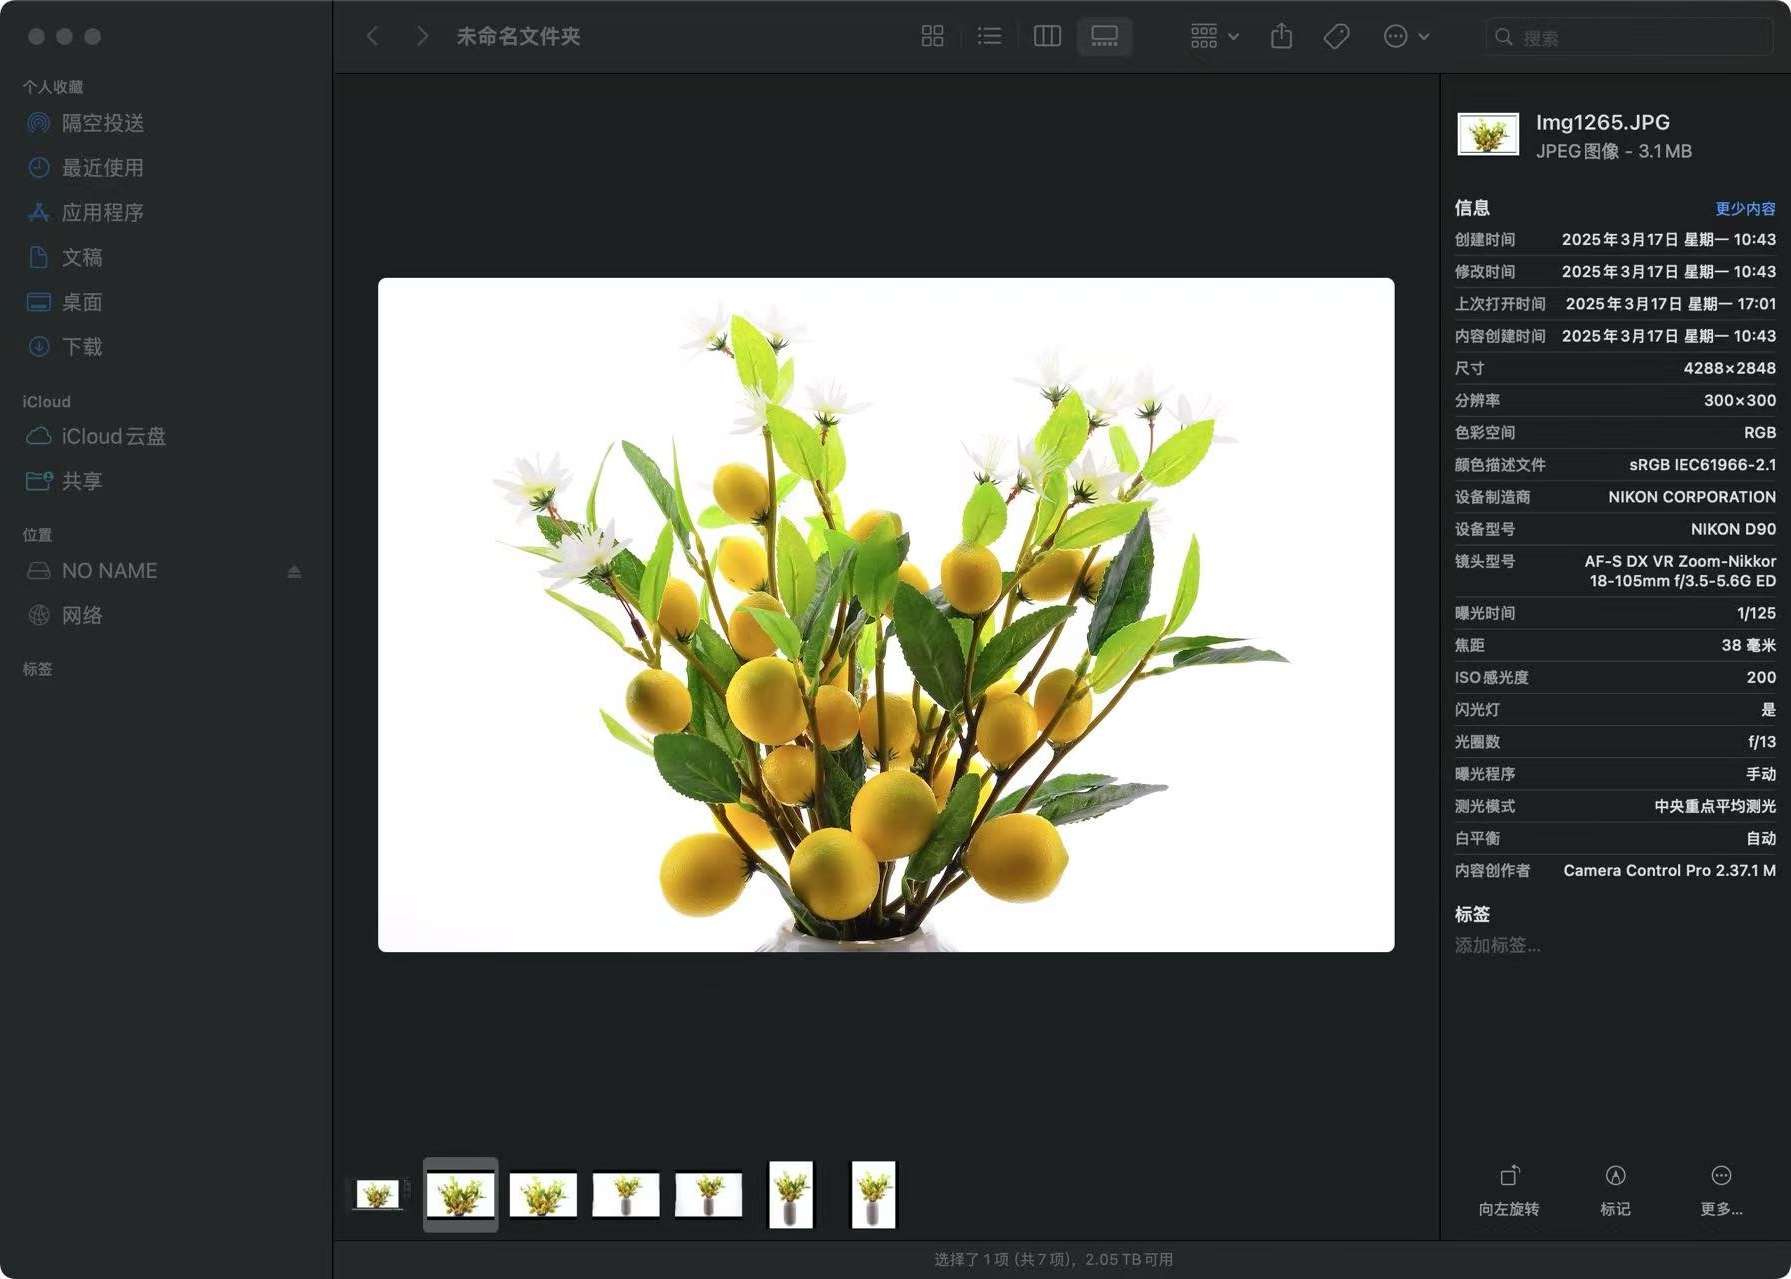Rotate image left (向左旋转)
This screenshot has height=1279, width=1791.
pos(1509,1188)
